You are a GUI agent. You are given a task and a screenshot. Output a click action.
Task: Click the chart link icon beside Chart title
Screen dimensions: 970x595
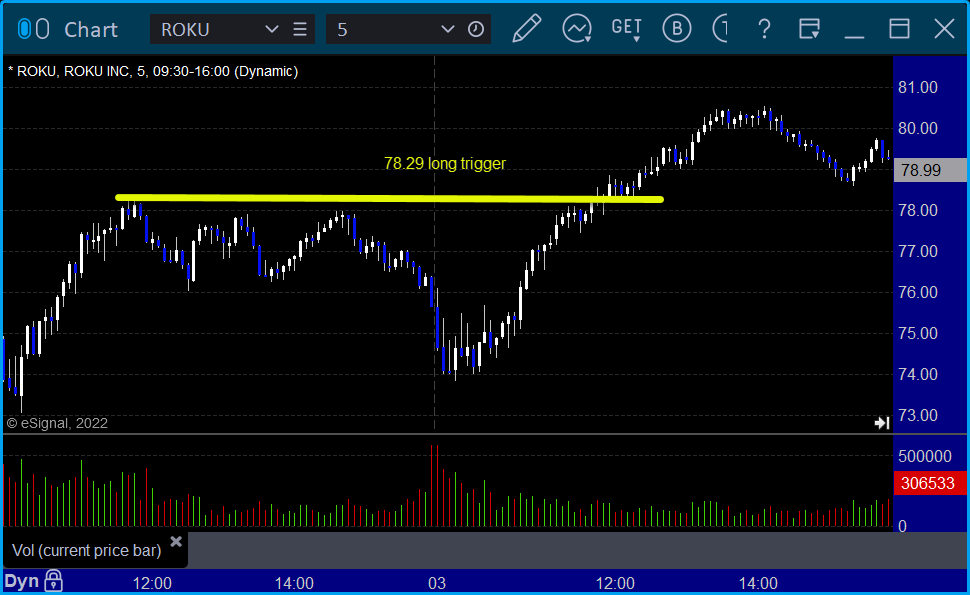[33, 29]
